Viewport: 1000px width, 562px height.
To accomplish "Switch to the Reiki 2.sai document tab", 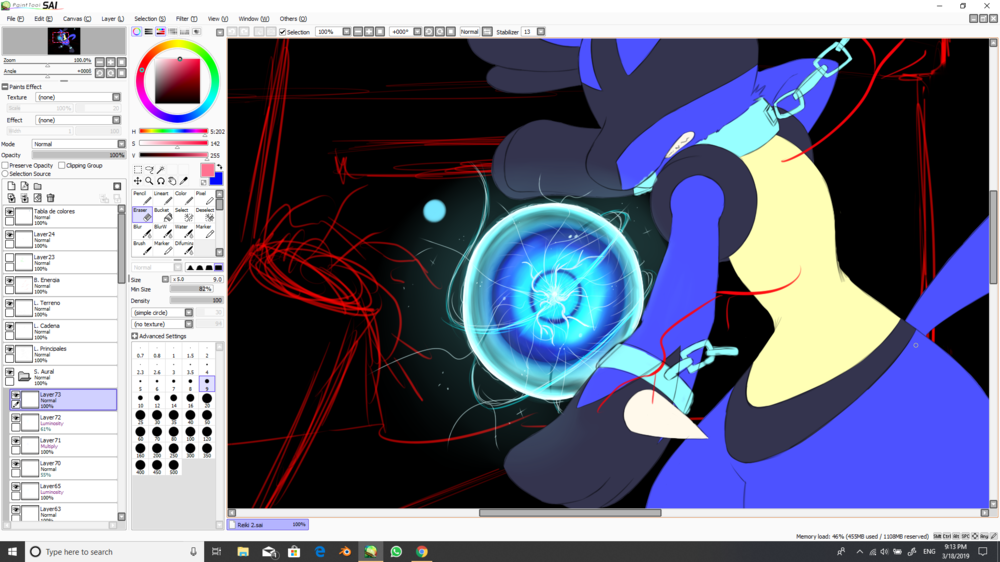I will tap(268, 524).
